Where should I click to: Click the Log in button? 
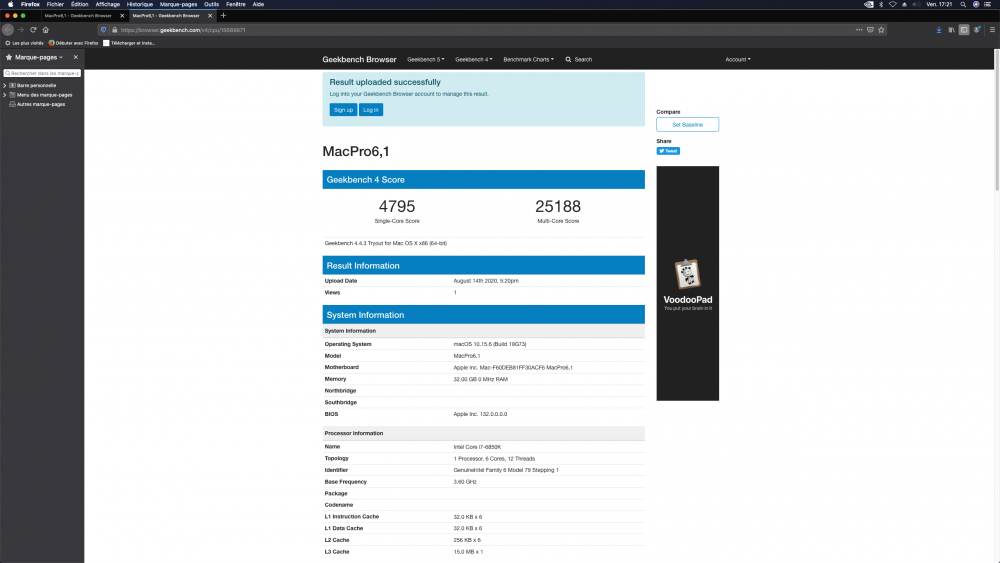(371, 110)
